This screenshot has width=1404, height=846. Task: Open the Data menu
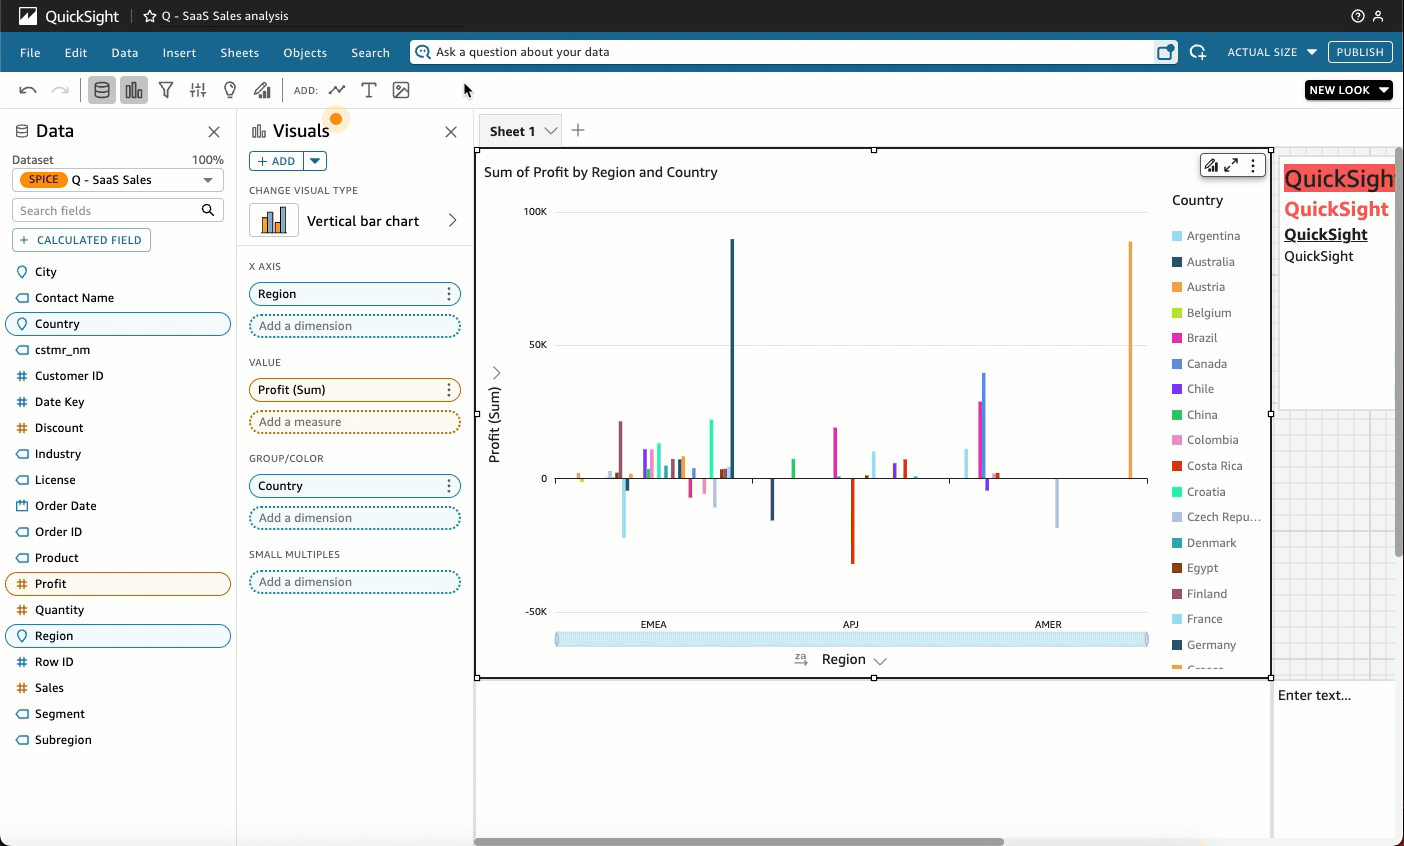125,53
